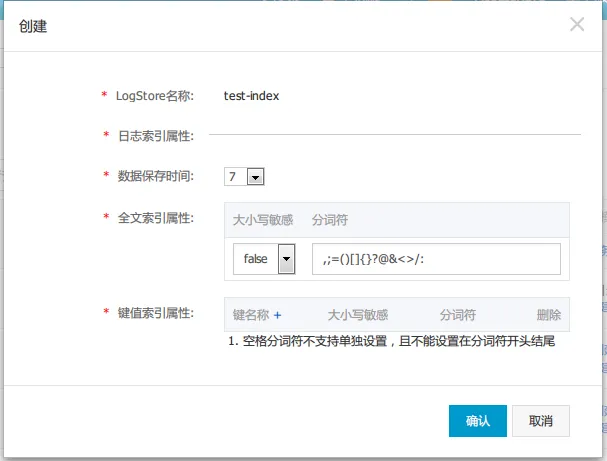Image resolution: width=607 pixels, height=461 pixels.
Task: Click the LogStore名称 label
Action: pos(155,96)
